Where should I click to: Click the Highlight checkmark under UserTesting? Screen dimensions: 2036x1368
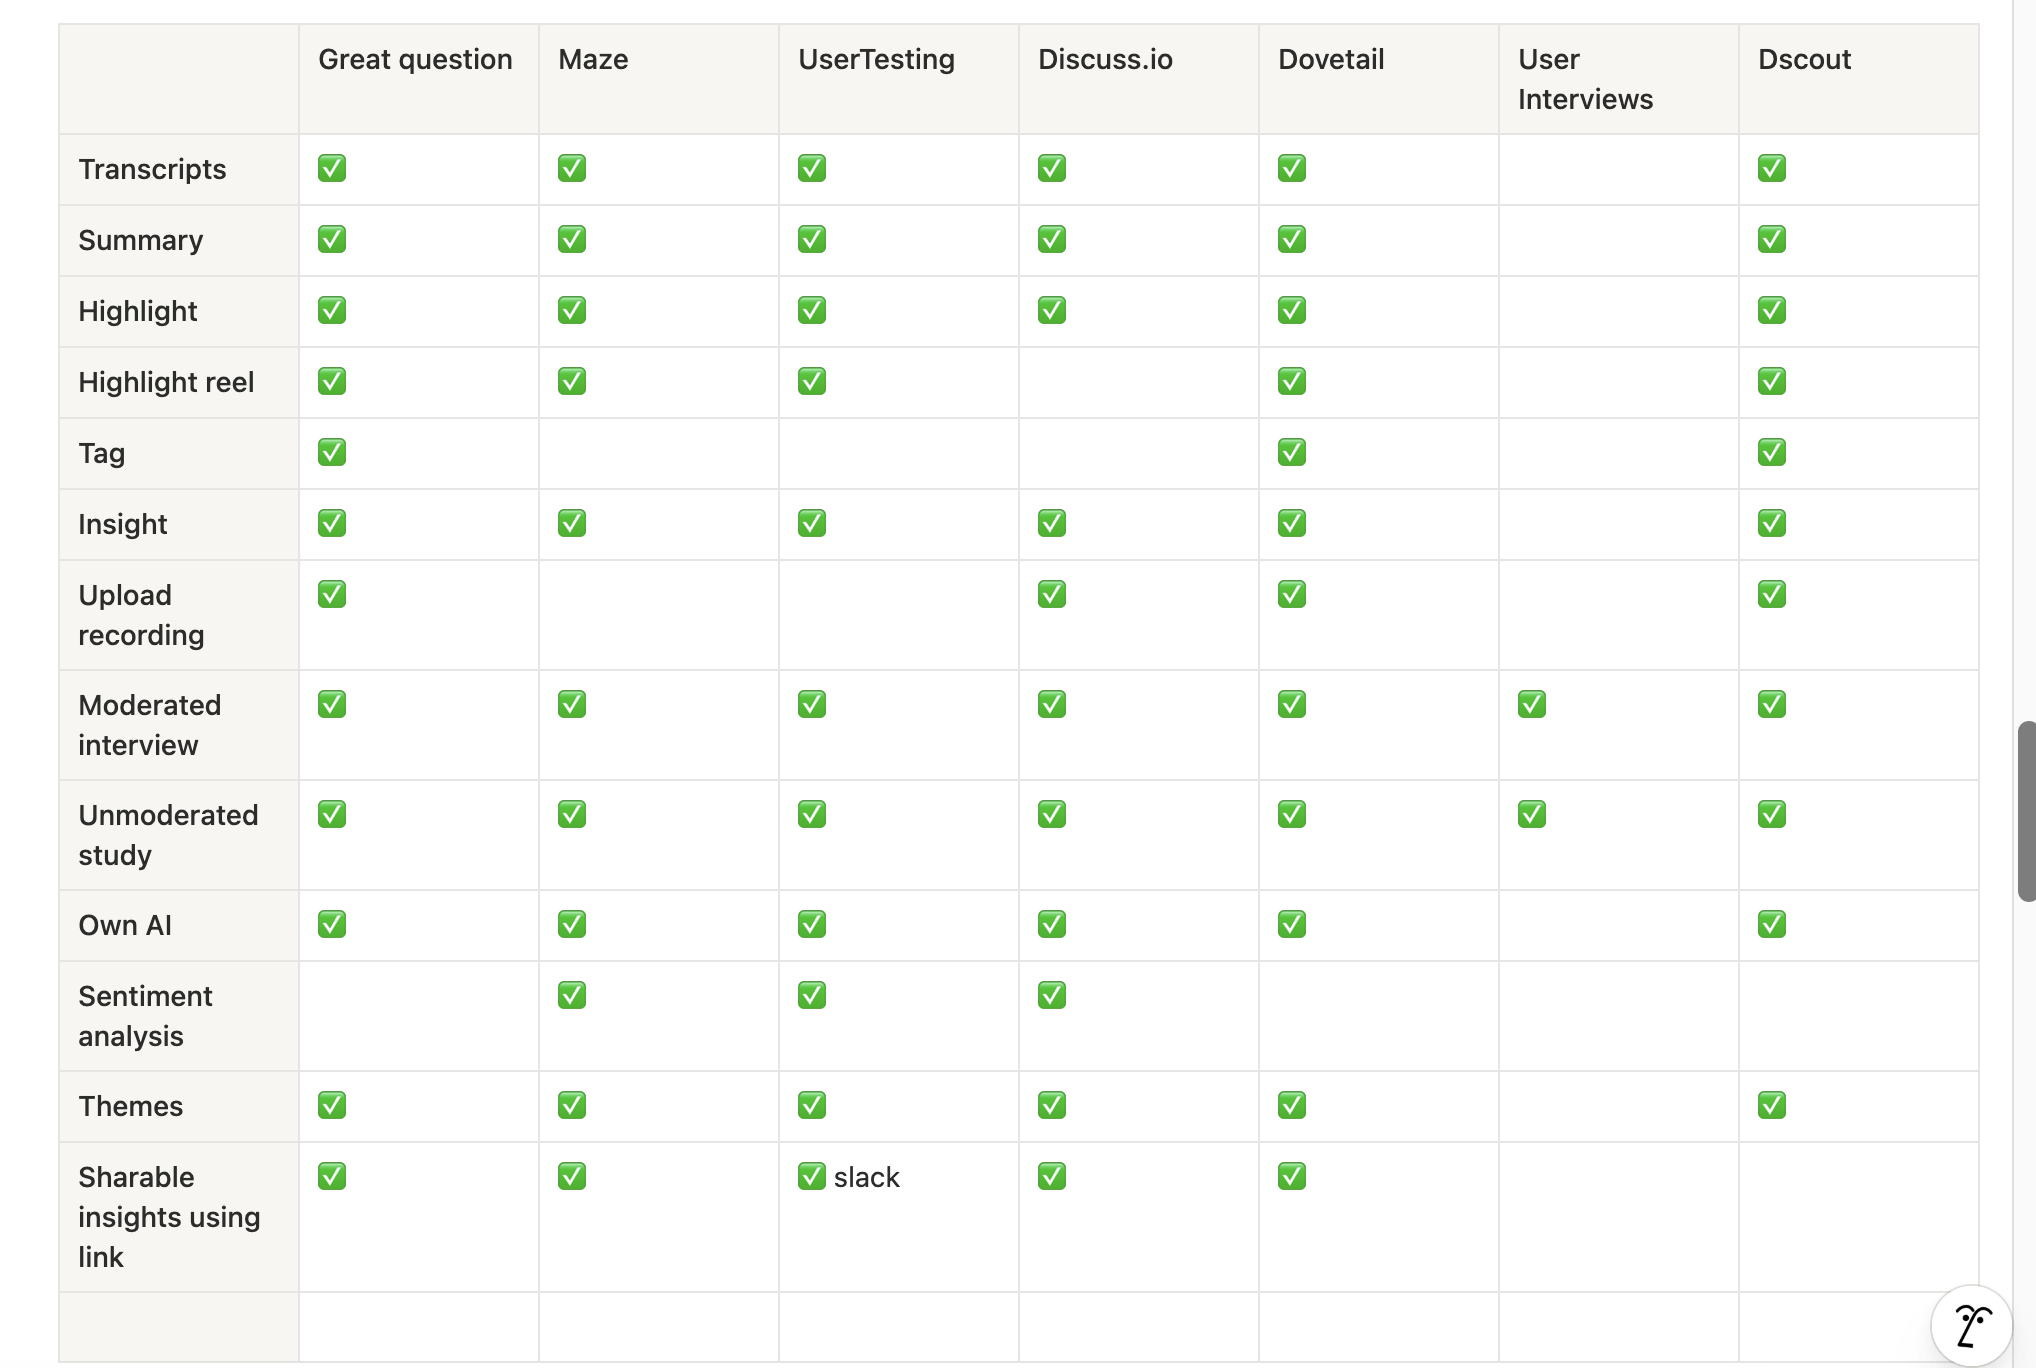point(811,310)
